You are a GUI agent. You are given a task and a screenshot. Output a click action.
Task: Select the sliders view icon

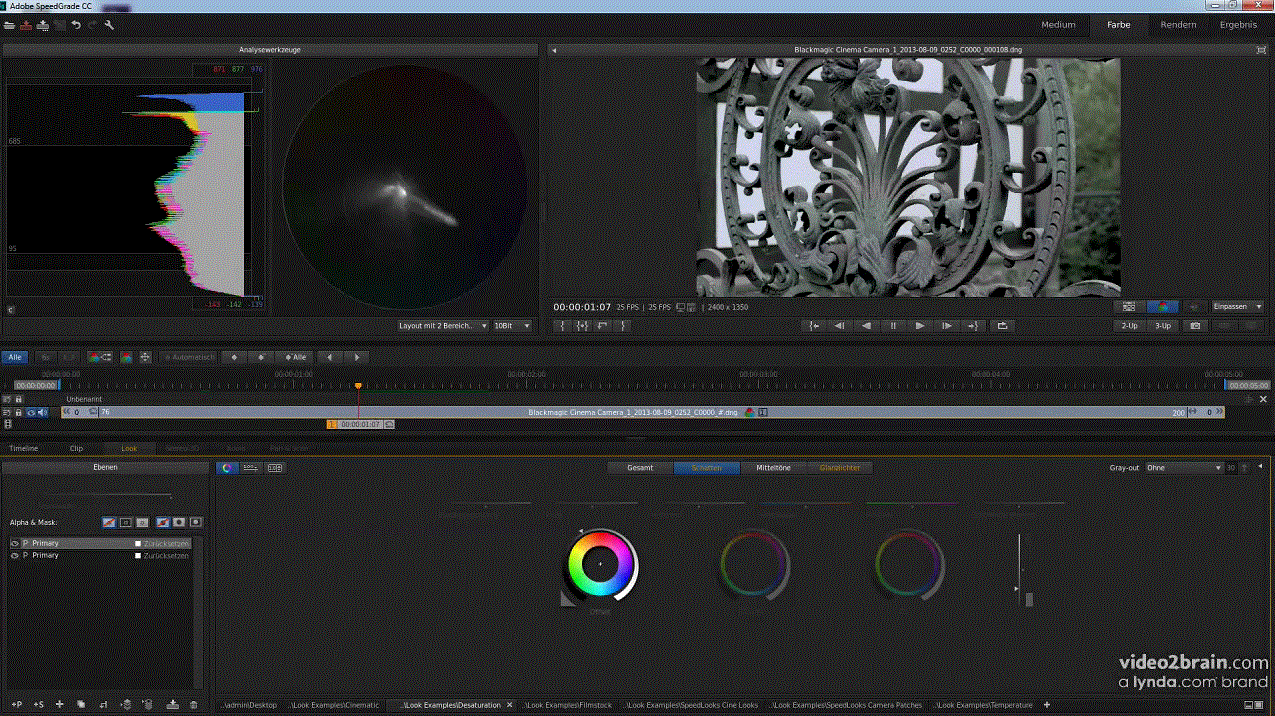point(251,468)
